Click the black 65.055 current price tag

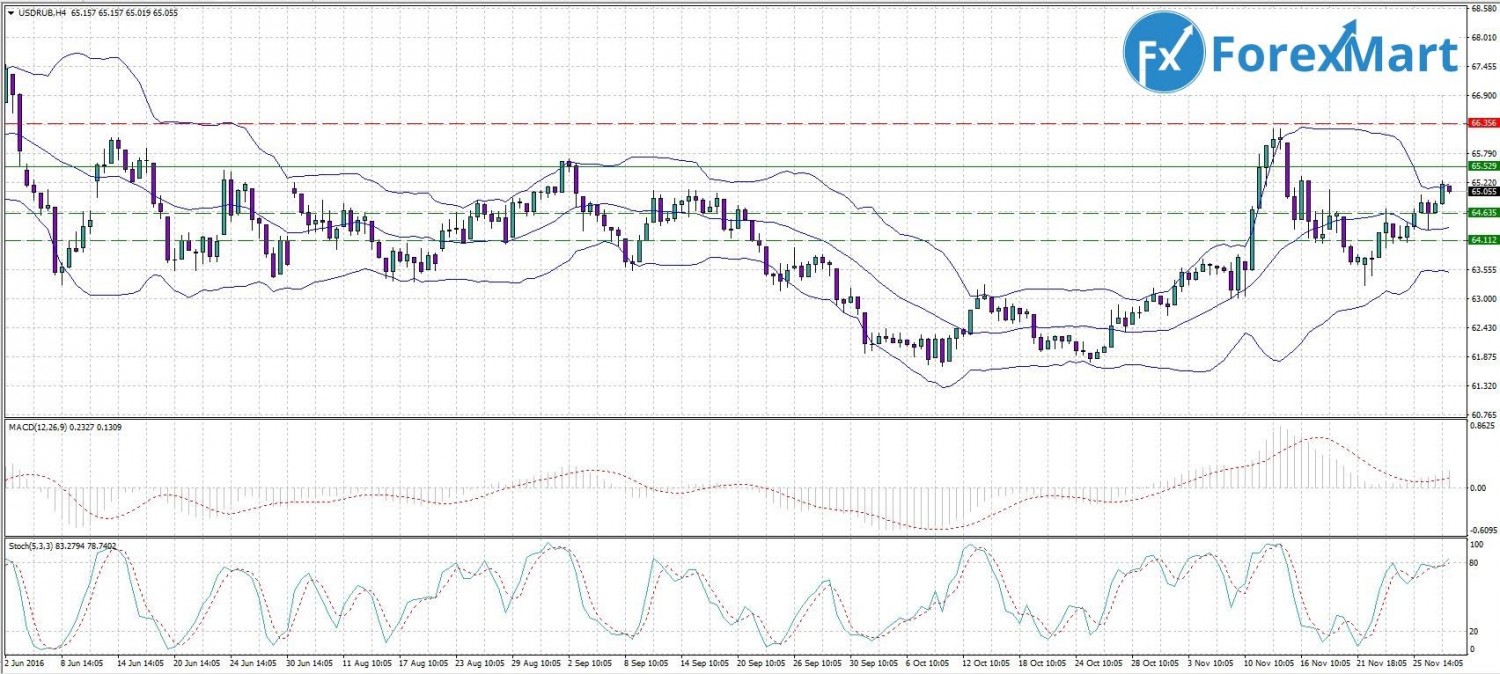(1481, 191)
